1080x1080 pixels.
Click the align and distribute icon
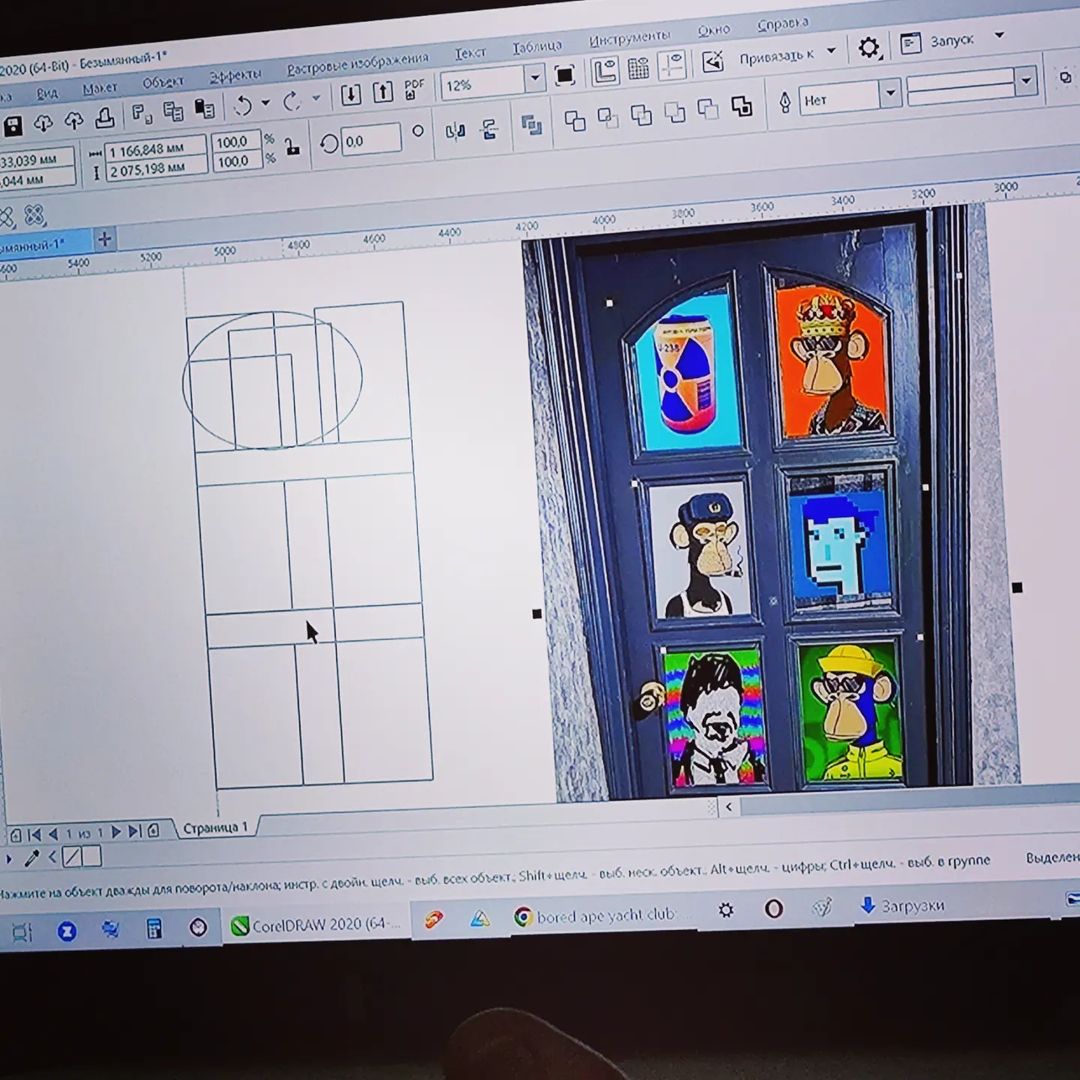[531, 125]
